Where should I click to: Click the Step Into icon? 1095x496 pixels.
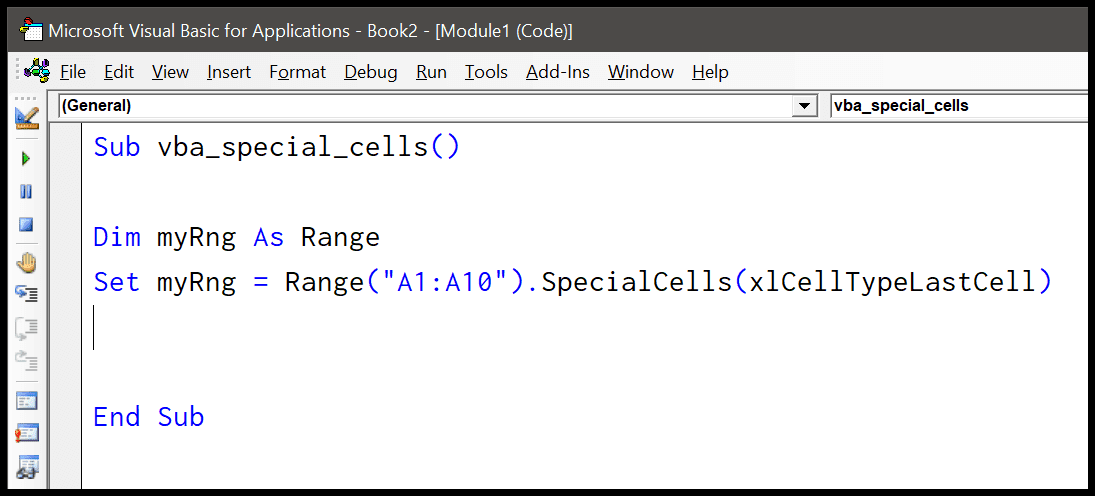point(26,294)
